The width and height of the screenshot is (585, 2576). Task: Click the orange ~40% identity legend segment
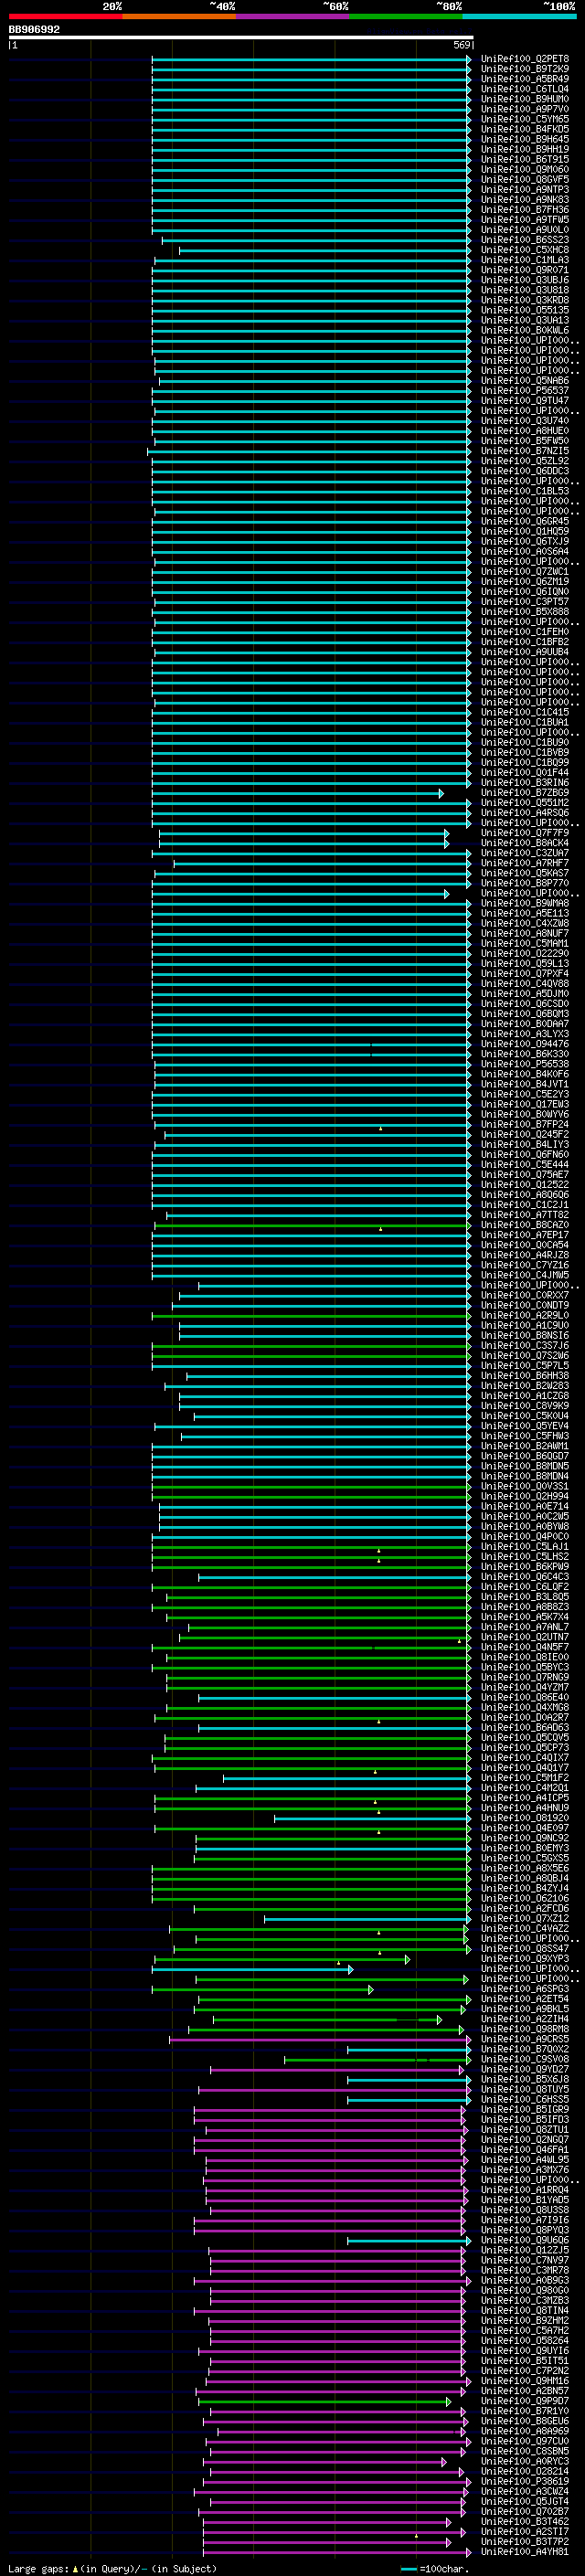coord(179,16)
